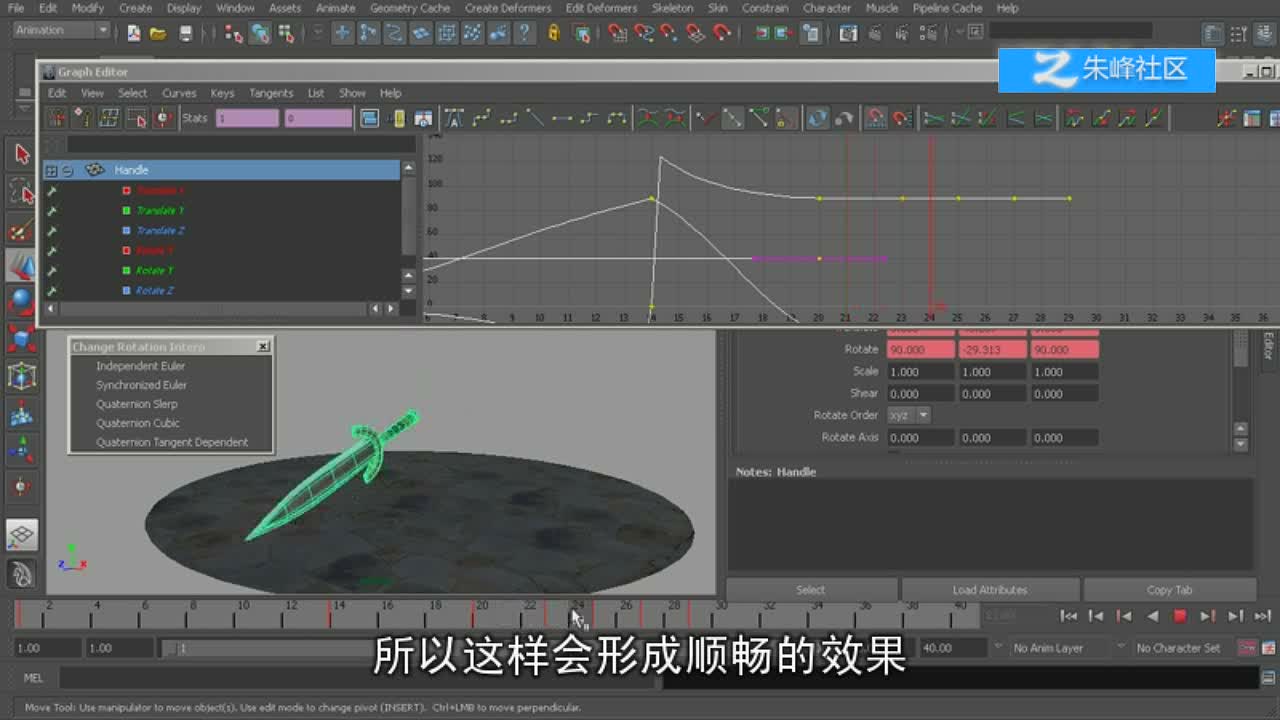Viewport: 1280px width, 720px height.
Task: Choose Quaternion Cubic interpolation
Action: 138,423
